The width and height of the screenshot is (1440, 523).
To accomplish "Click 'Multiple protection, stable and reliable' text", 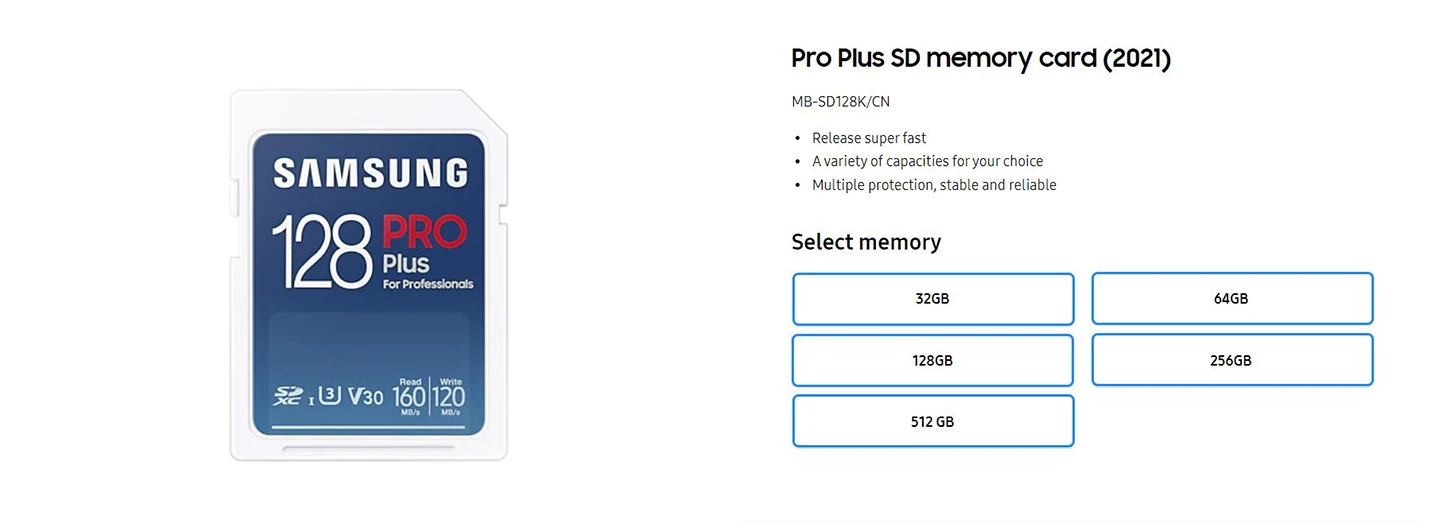I will [x=934, y=185].
